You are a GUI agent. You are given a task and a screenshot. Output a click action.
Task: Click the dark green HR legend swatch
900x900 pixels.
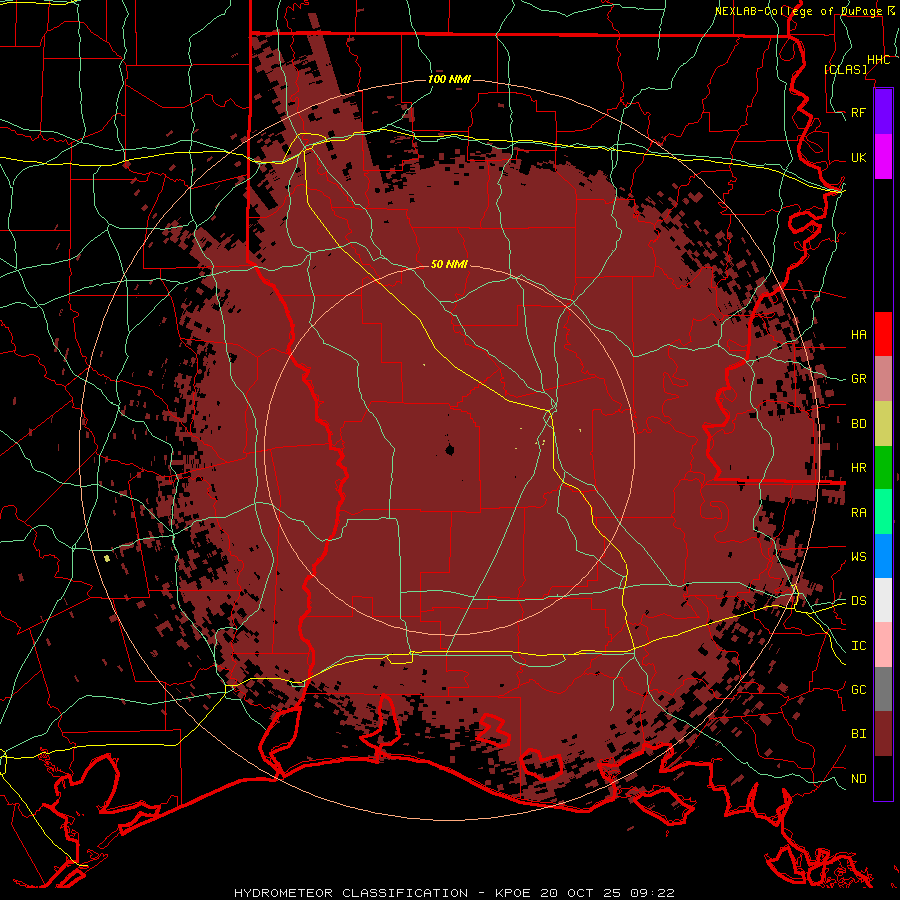click(x=883, y=468)
